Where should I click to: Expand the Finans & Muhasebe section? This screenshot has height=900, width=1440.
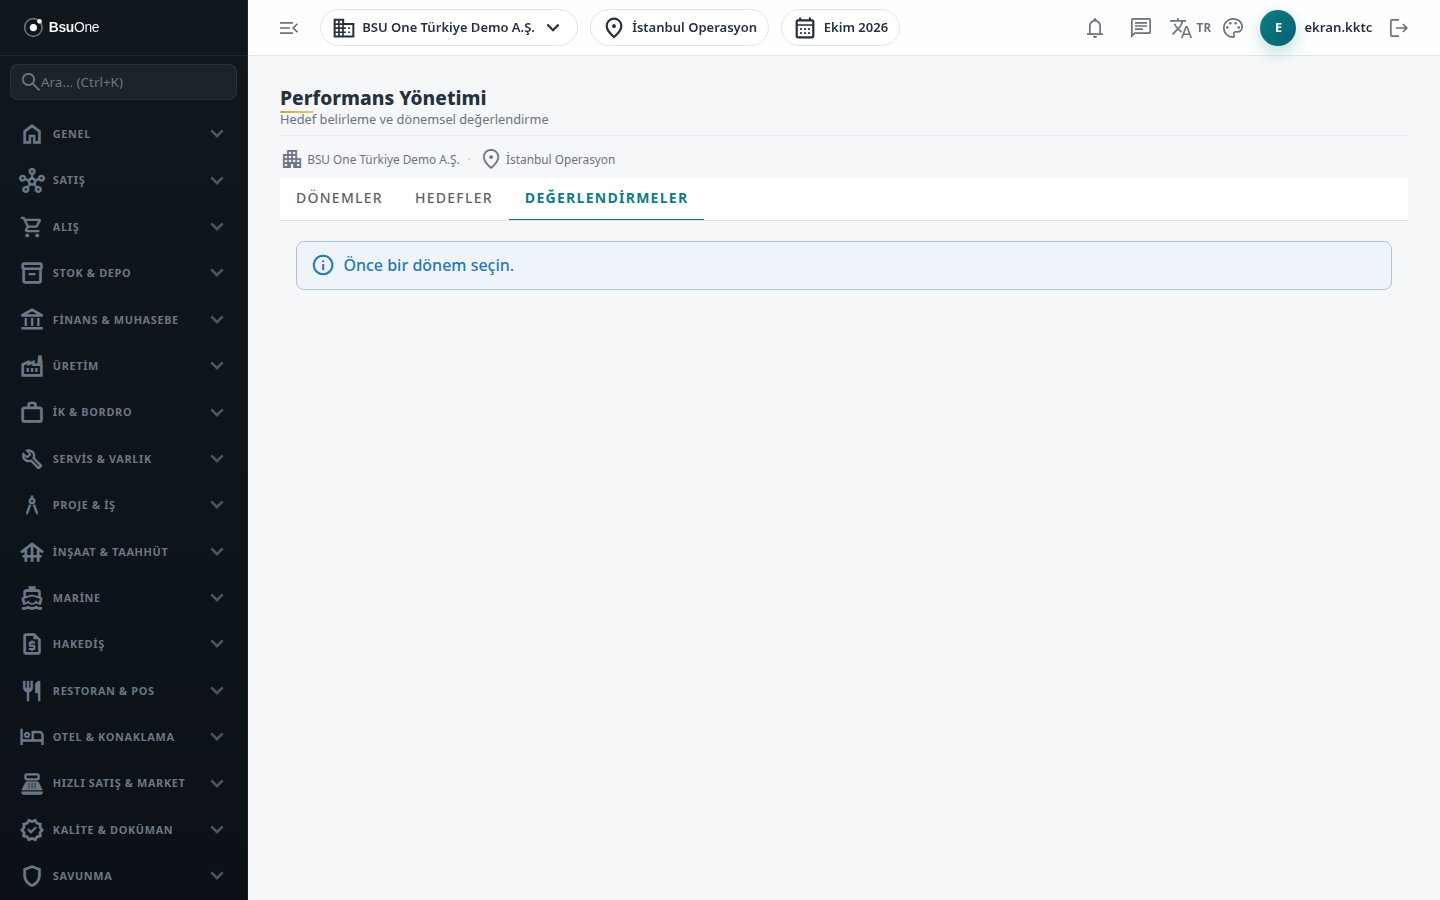(x=124, y=320)
